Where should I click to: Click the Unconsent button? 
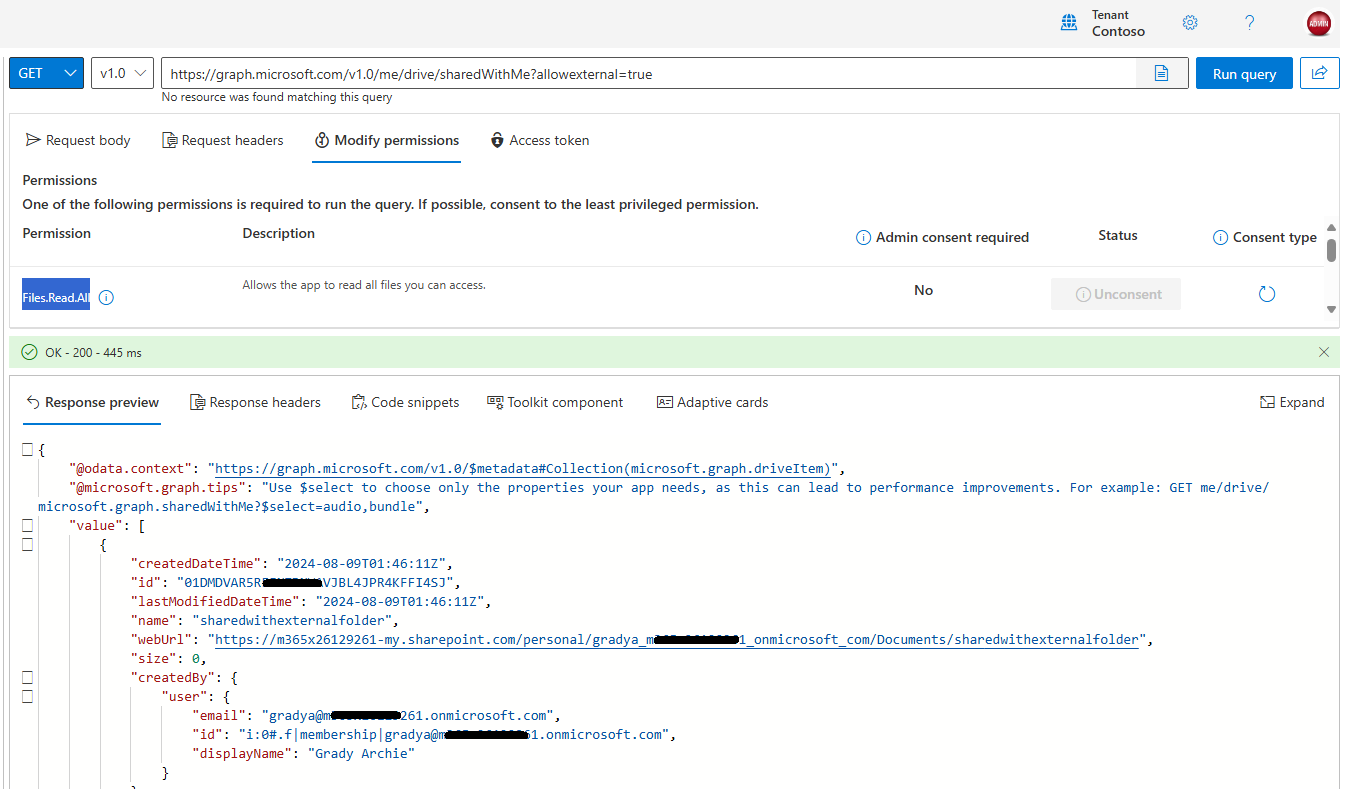tap(1116, 294)
